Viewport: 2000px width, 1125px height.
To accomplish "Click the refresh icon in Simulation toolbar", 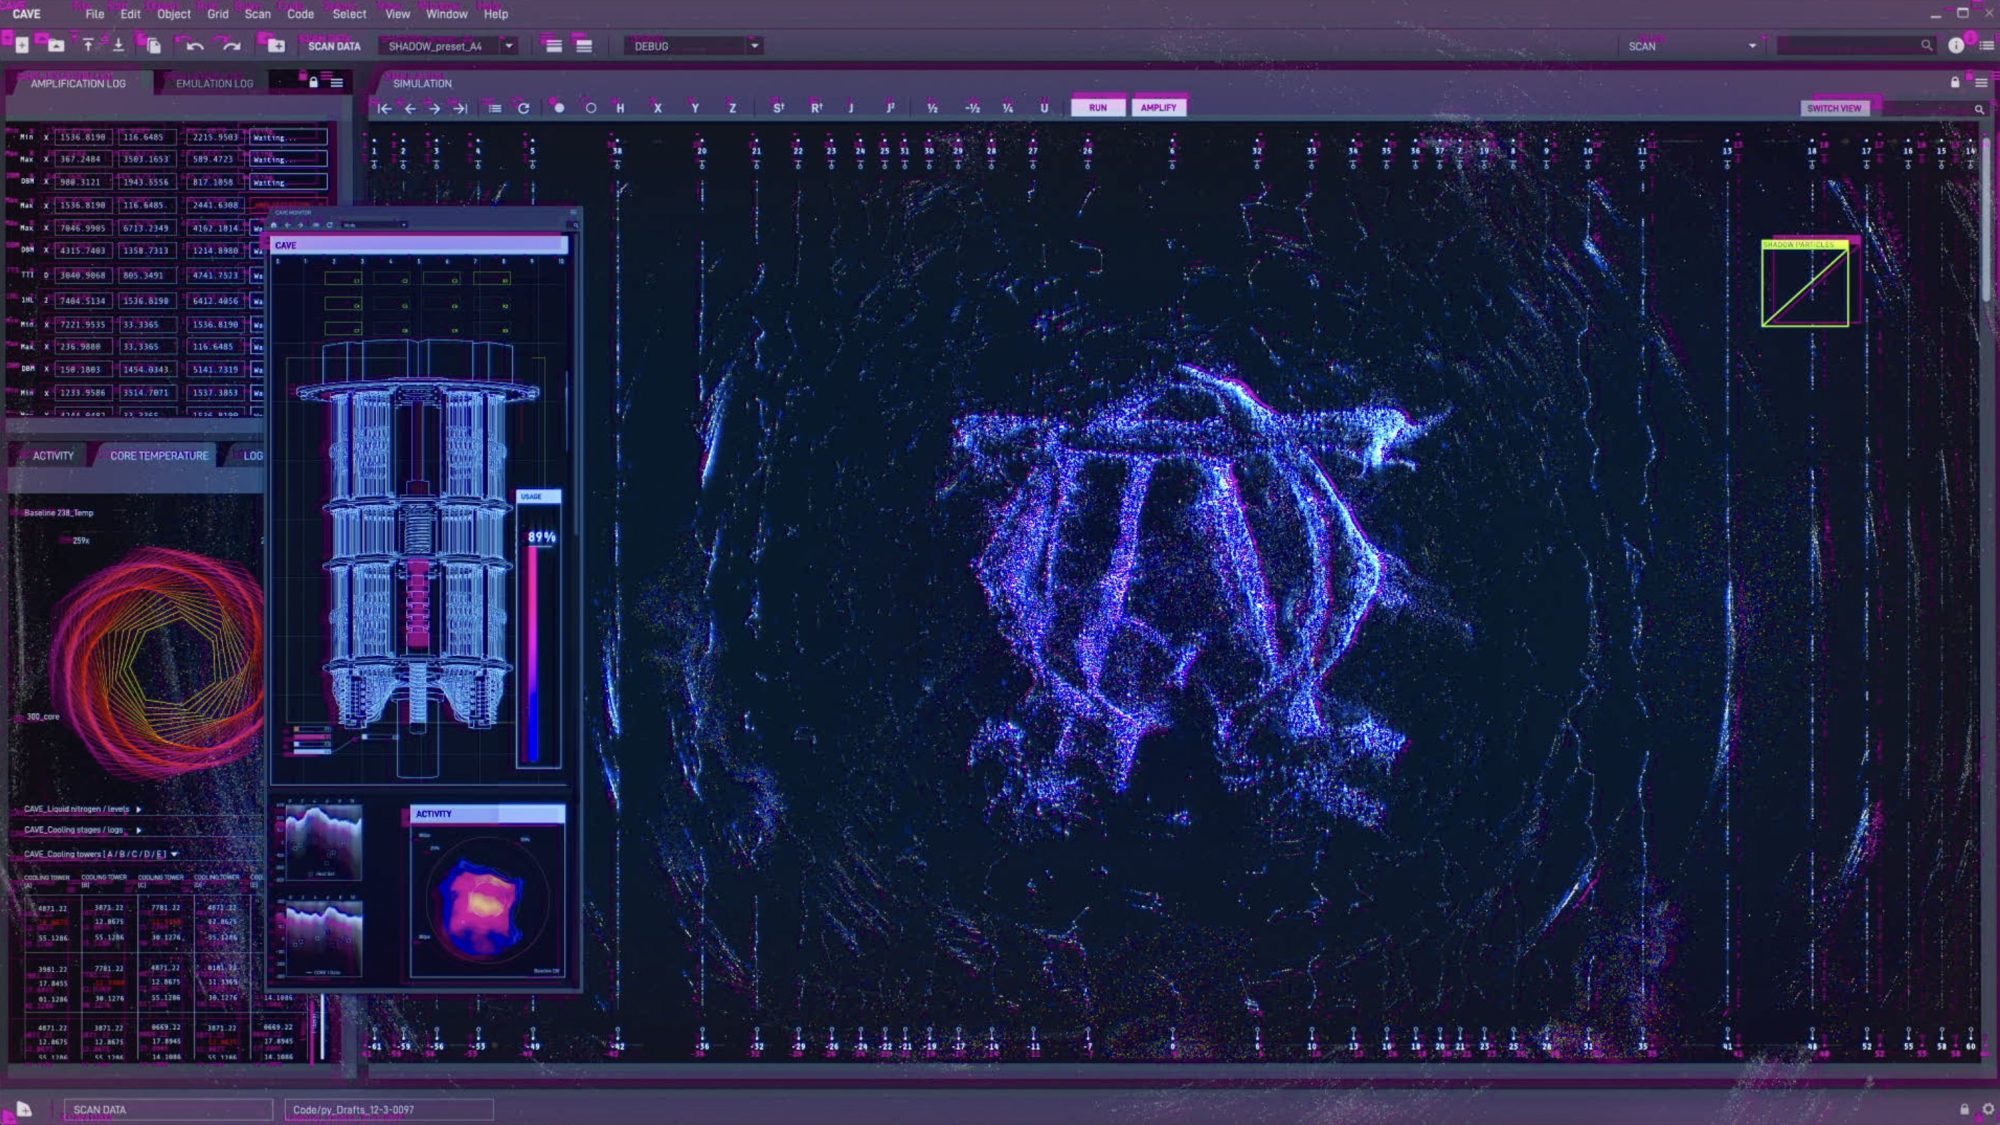I will point(523,108).
